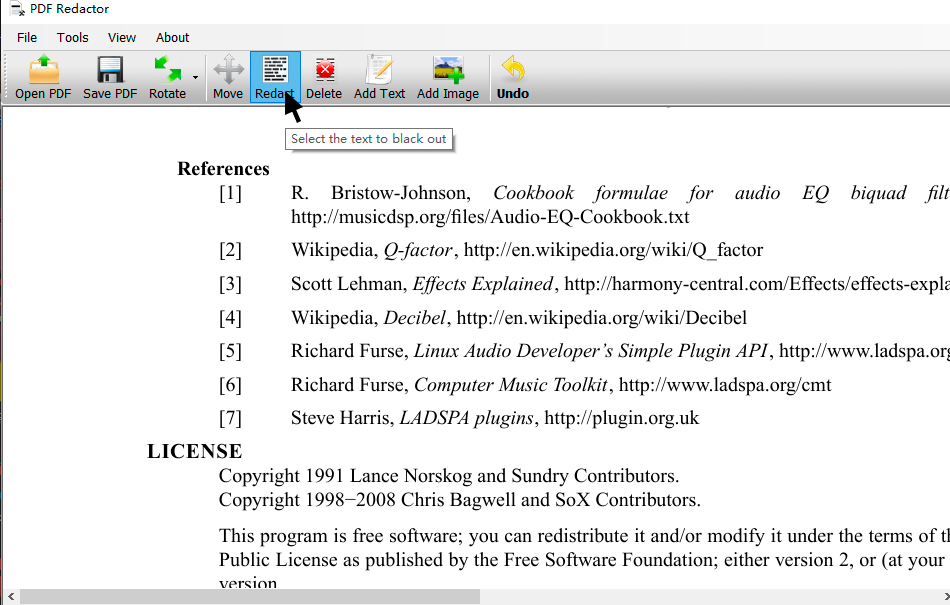This screenshot has width=950, height=605.
Task: Click reference number [1]
Action: tap(230, 193)
